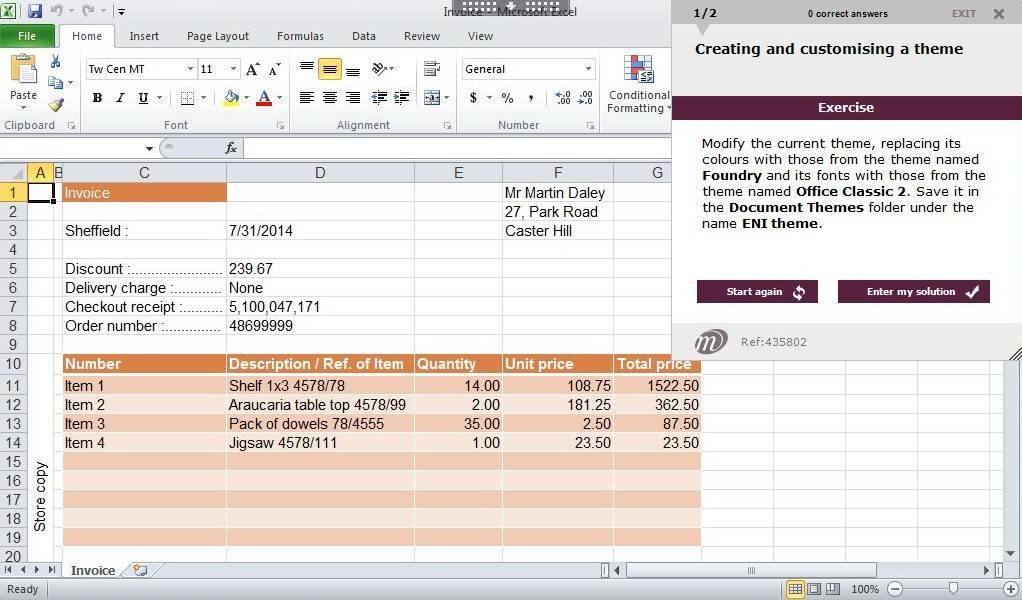Save the workbook with the floppy icon

35,11
